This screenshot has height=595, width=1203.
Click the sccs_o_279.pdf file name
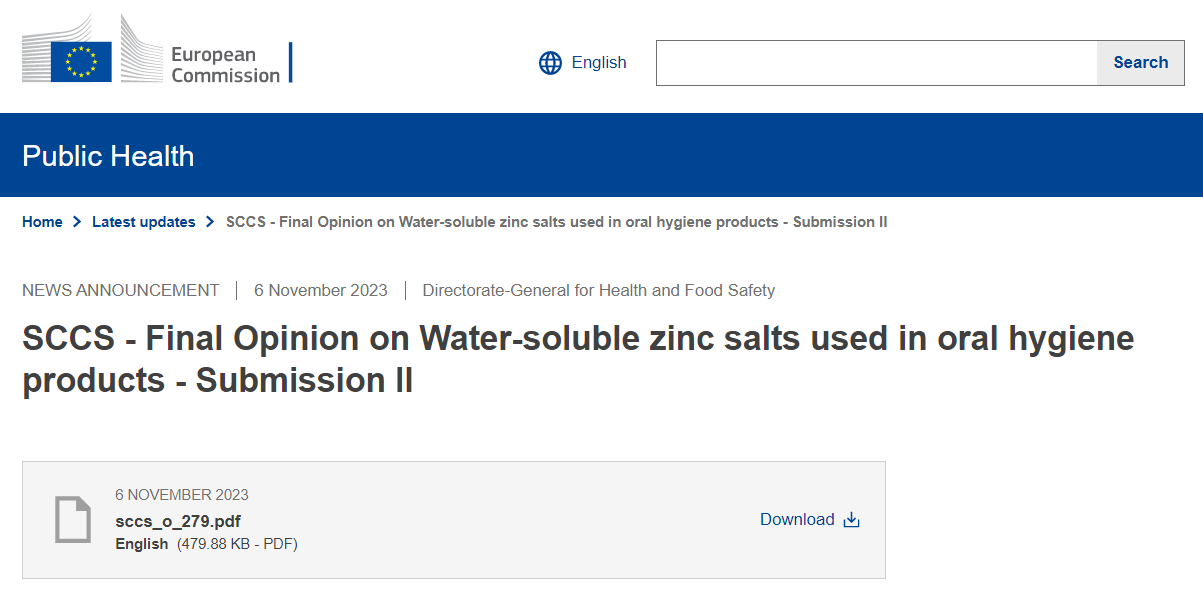[178, 521]
